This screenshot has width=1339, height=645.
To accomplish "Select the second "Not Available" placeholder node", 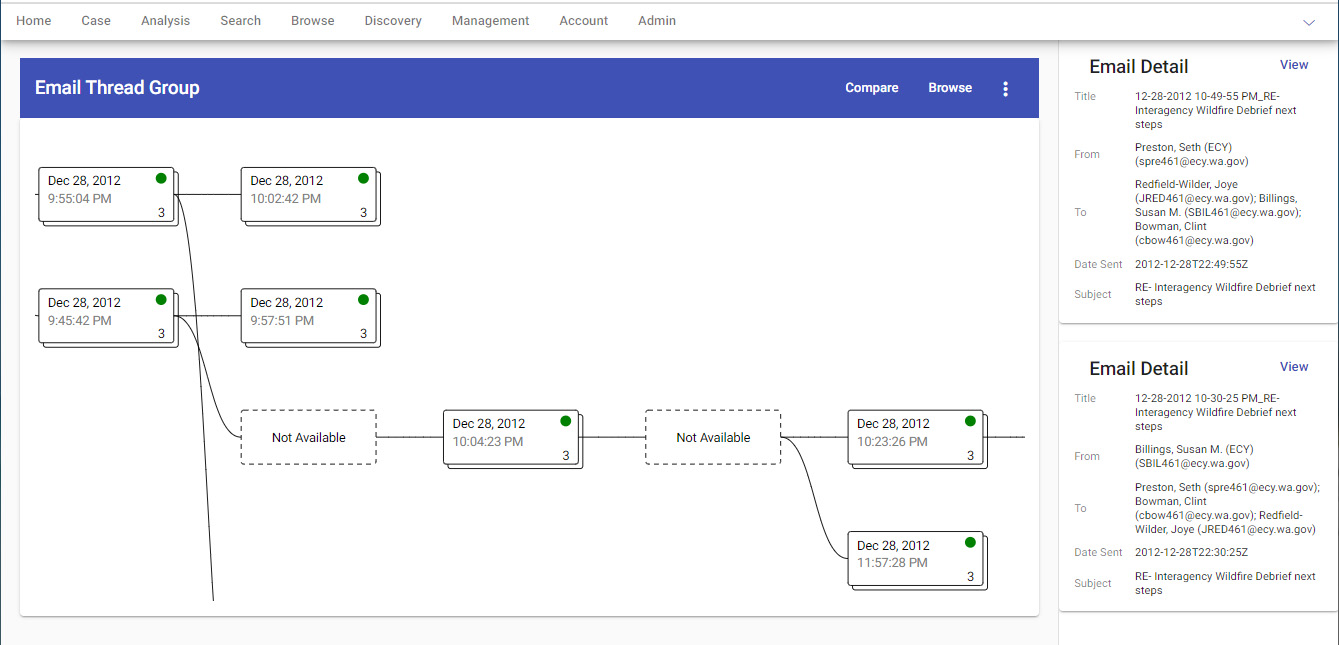I will [713, 437].
